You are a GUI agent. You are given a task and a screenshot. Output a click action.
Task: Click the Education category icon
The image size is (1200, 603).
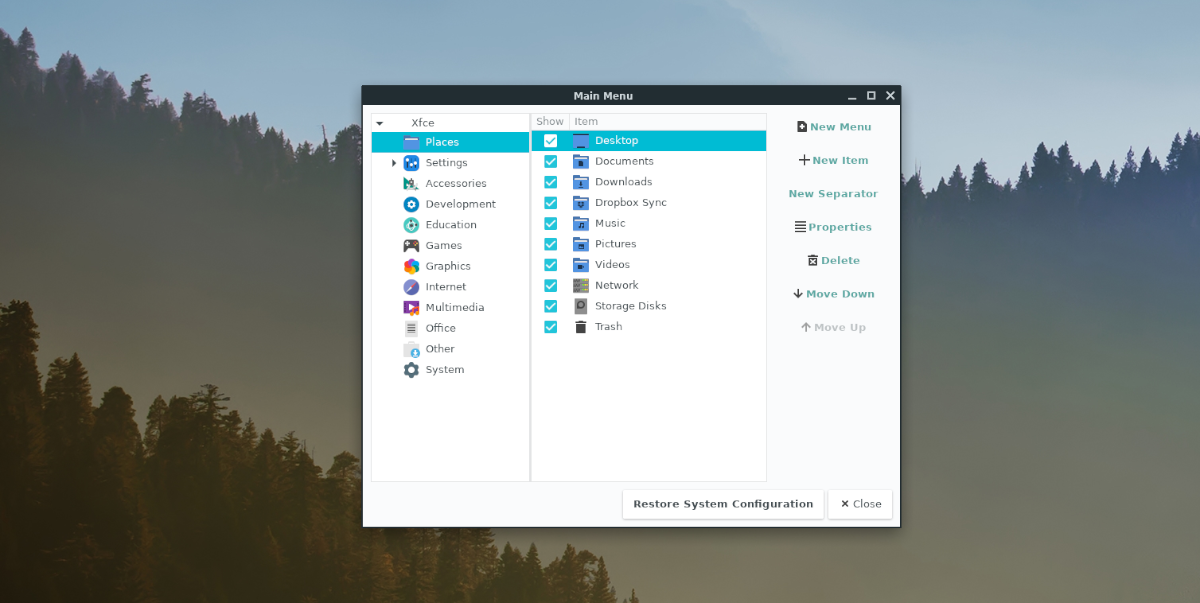point(409,224)
